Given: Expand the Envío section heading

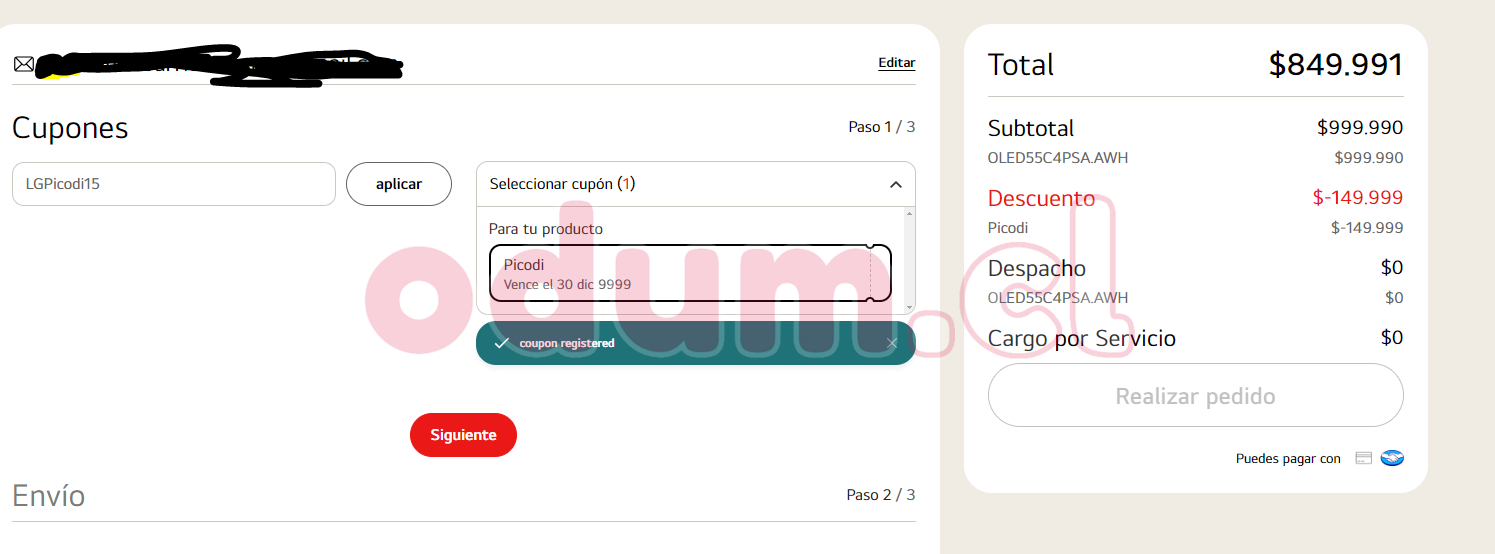Looking at the screenshot, I should [49, 496].
